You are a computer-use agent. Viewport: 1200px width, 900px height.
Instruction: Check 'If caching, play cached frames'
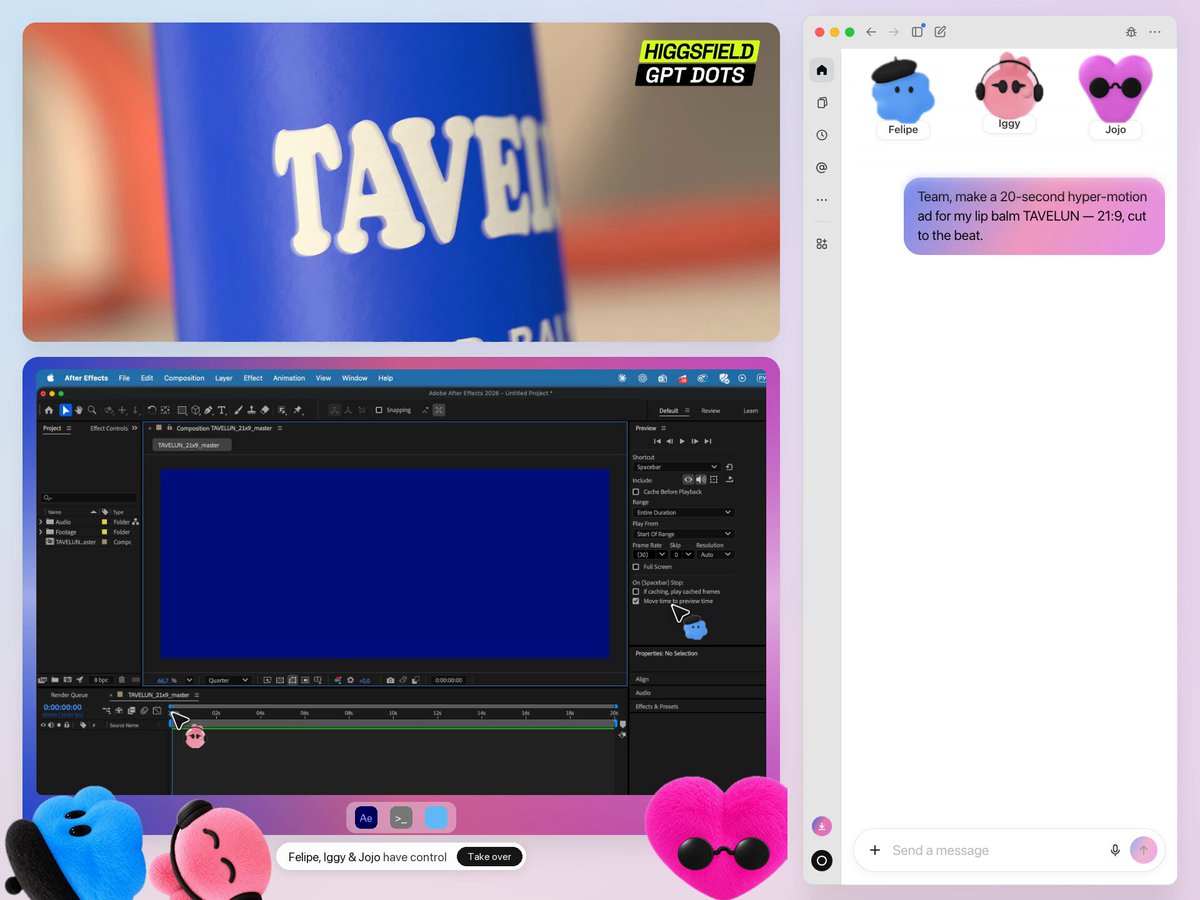pos(636,592)
